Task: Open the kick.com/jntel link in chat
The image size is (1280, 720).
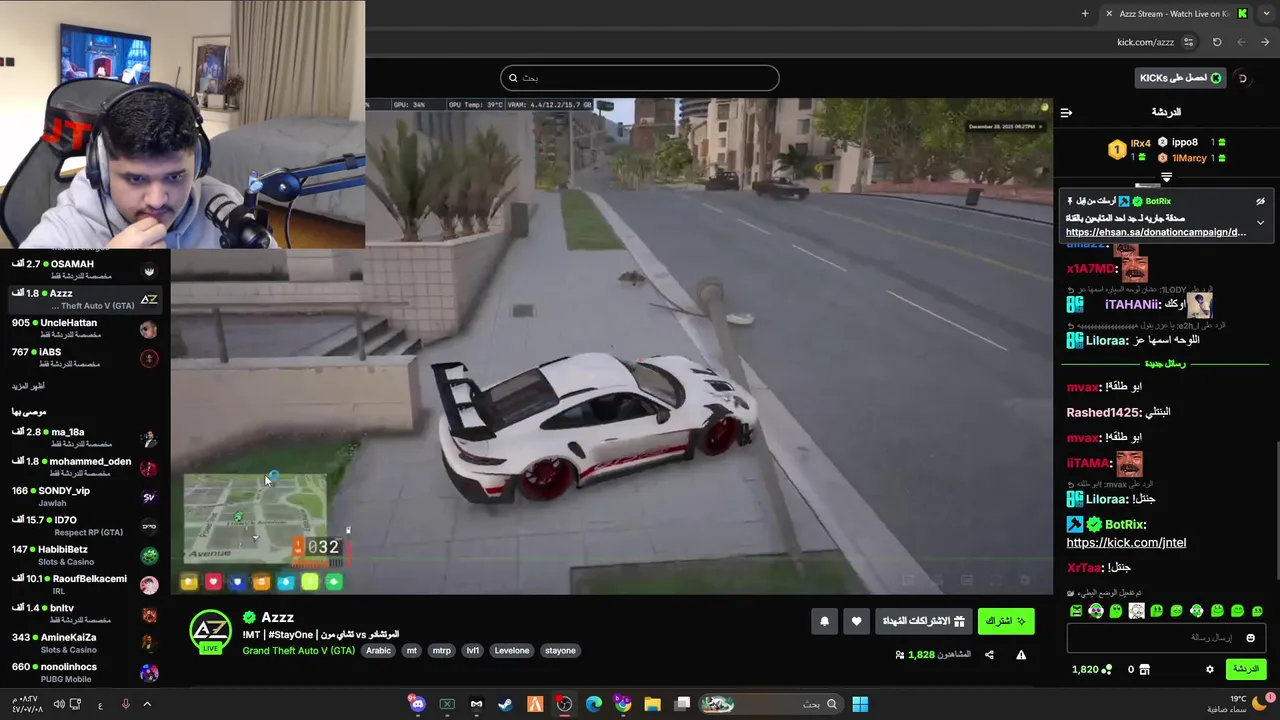Action: click(x=1126, y=543)
